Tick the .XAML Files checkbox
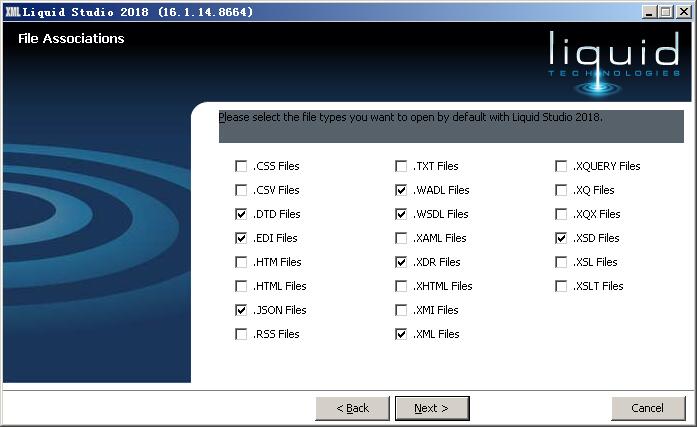The image size is (697, 427). click(401, 238)
